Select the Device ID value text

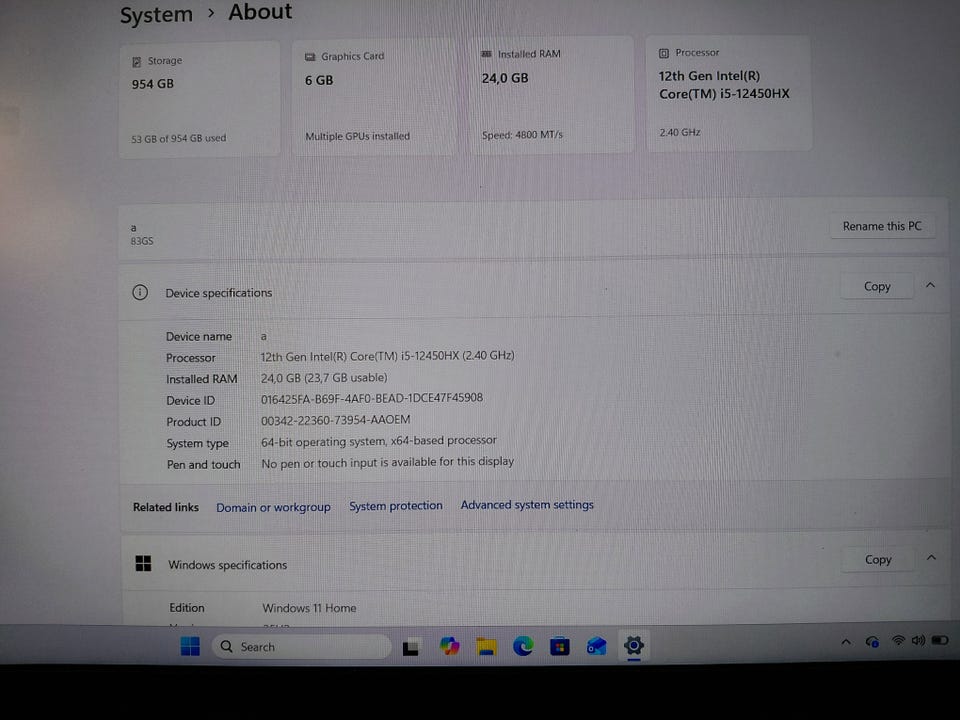coord(372,399)
